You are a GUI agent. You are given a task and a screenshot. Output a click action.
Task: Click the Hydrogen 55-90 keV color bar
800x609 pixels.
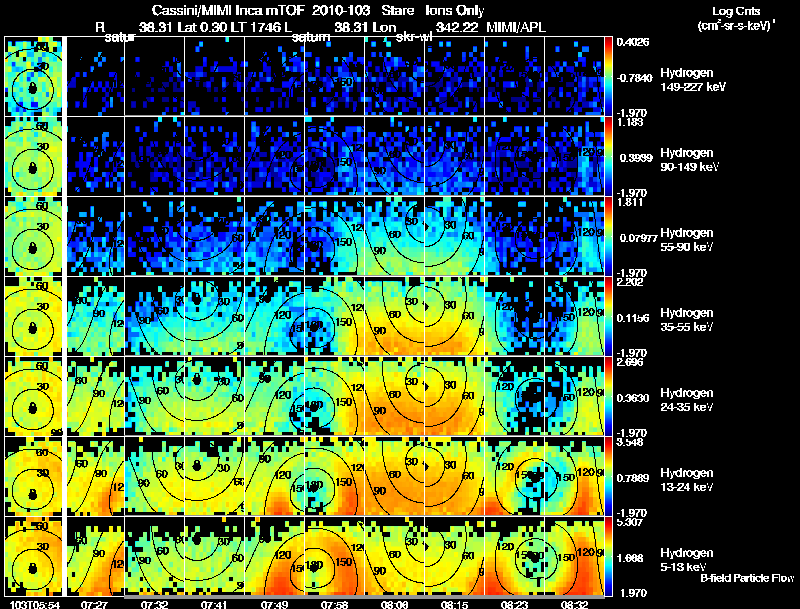click(608, 236)
